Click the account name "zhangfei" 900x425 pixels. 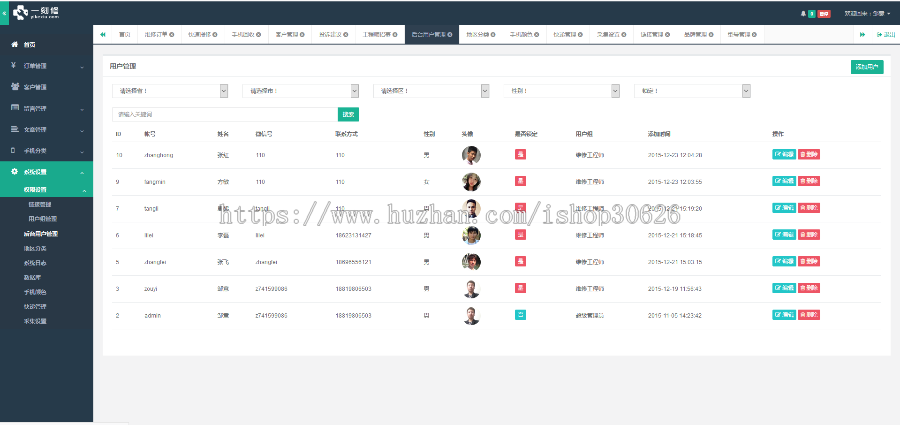156,262
